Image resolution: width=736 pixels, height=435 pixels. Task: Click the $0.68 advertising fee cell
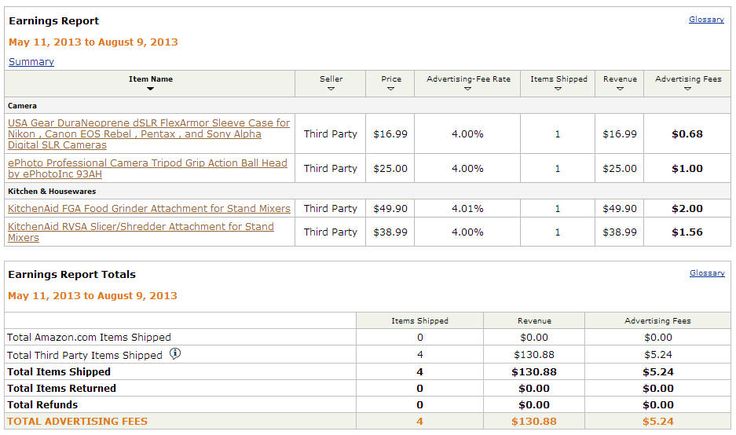(687, 134)
